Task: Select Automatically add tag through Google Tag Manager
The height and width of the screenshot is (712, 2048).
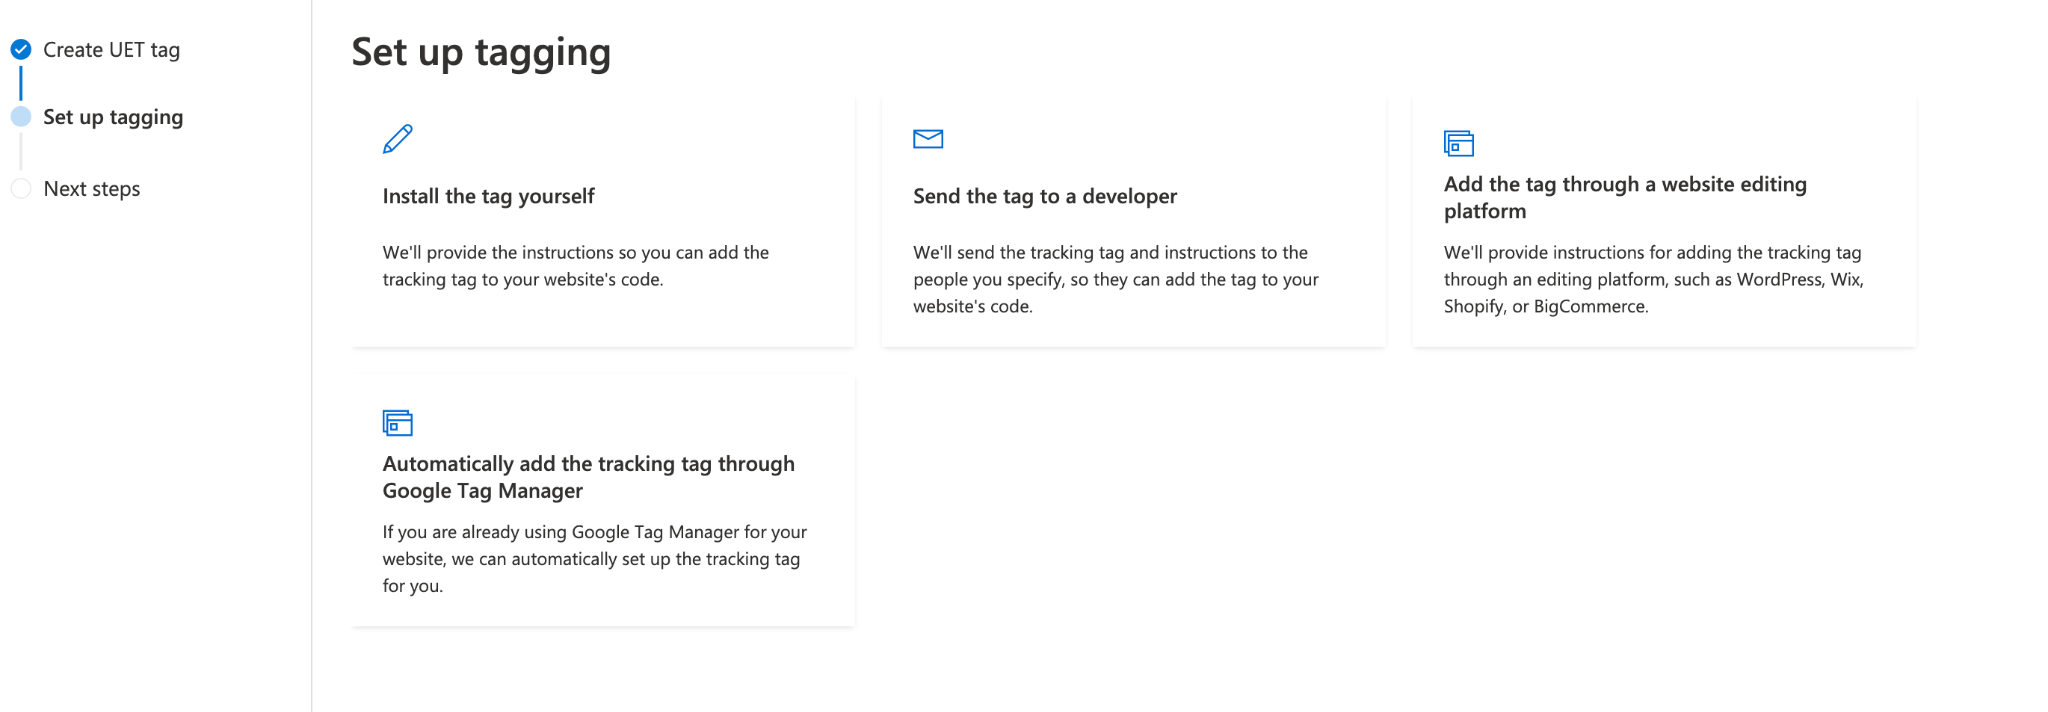Action: (x=588, y=477)
